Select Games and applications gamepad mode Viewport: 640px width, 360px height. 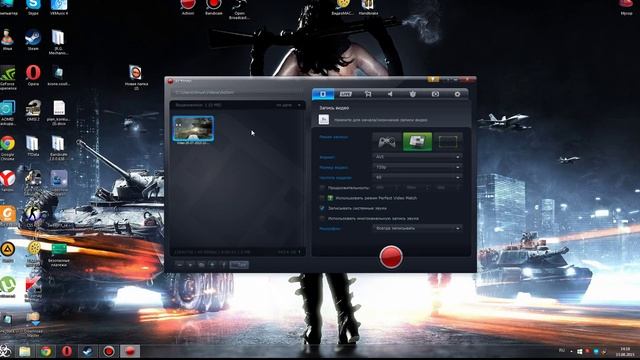387,142
